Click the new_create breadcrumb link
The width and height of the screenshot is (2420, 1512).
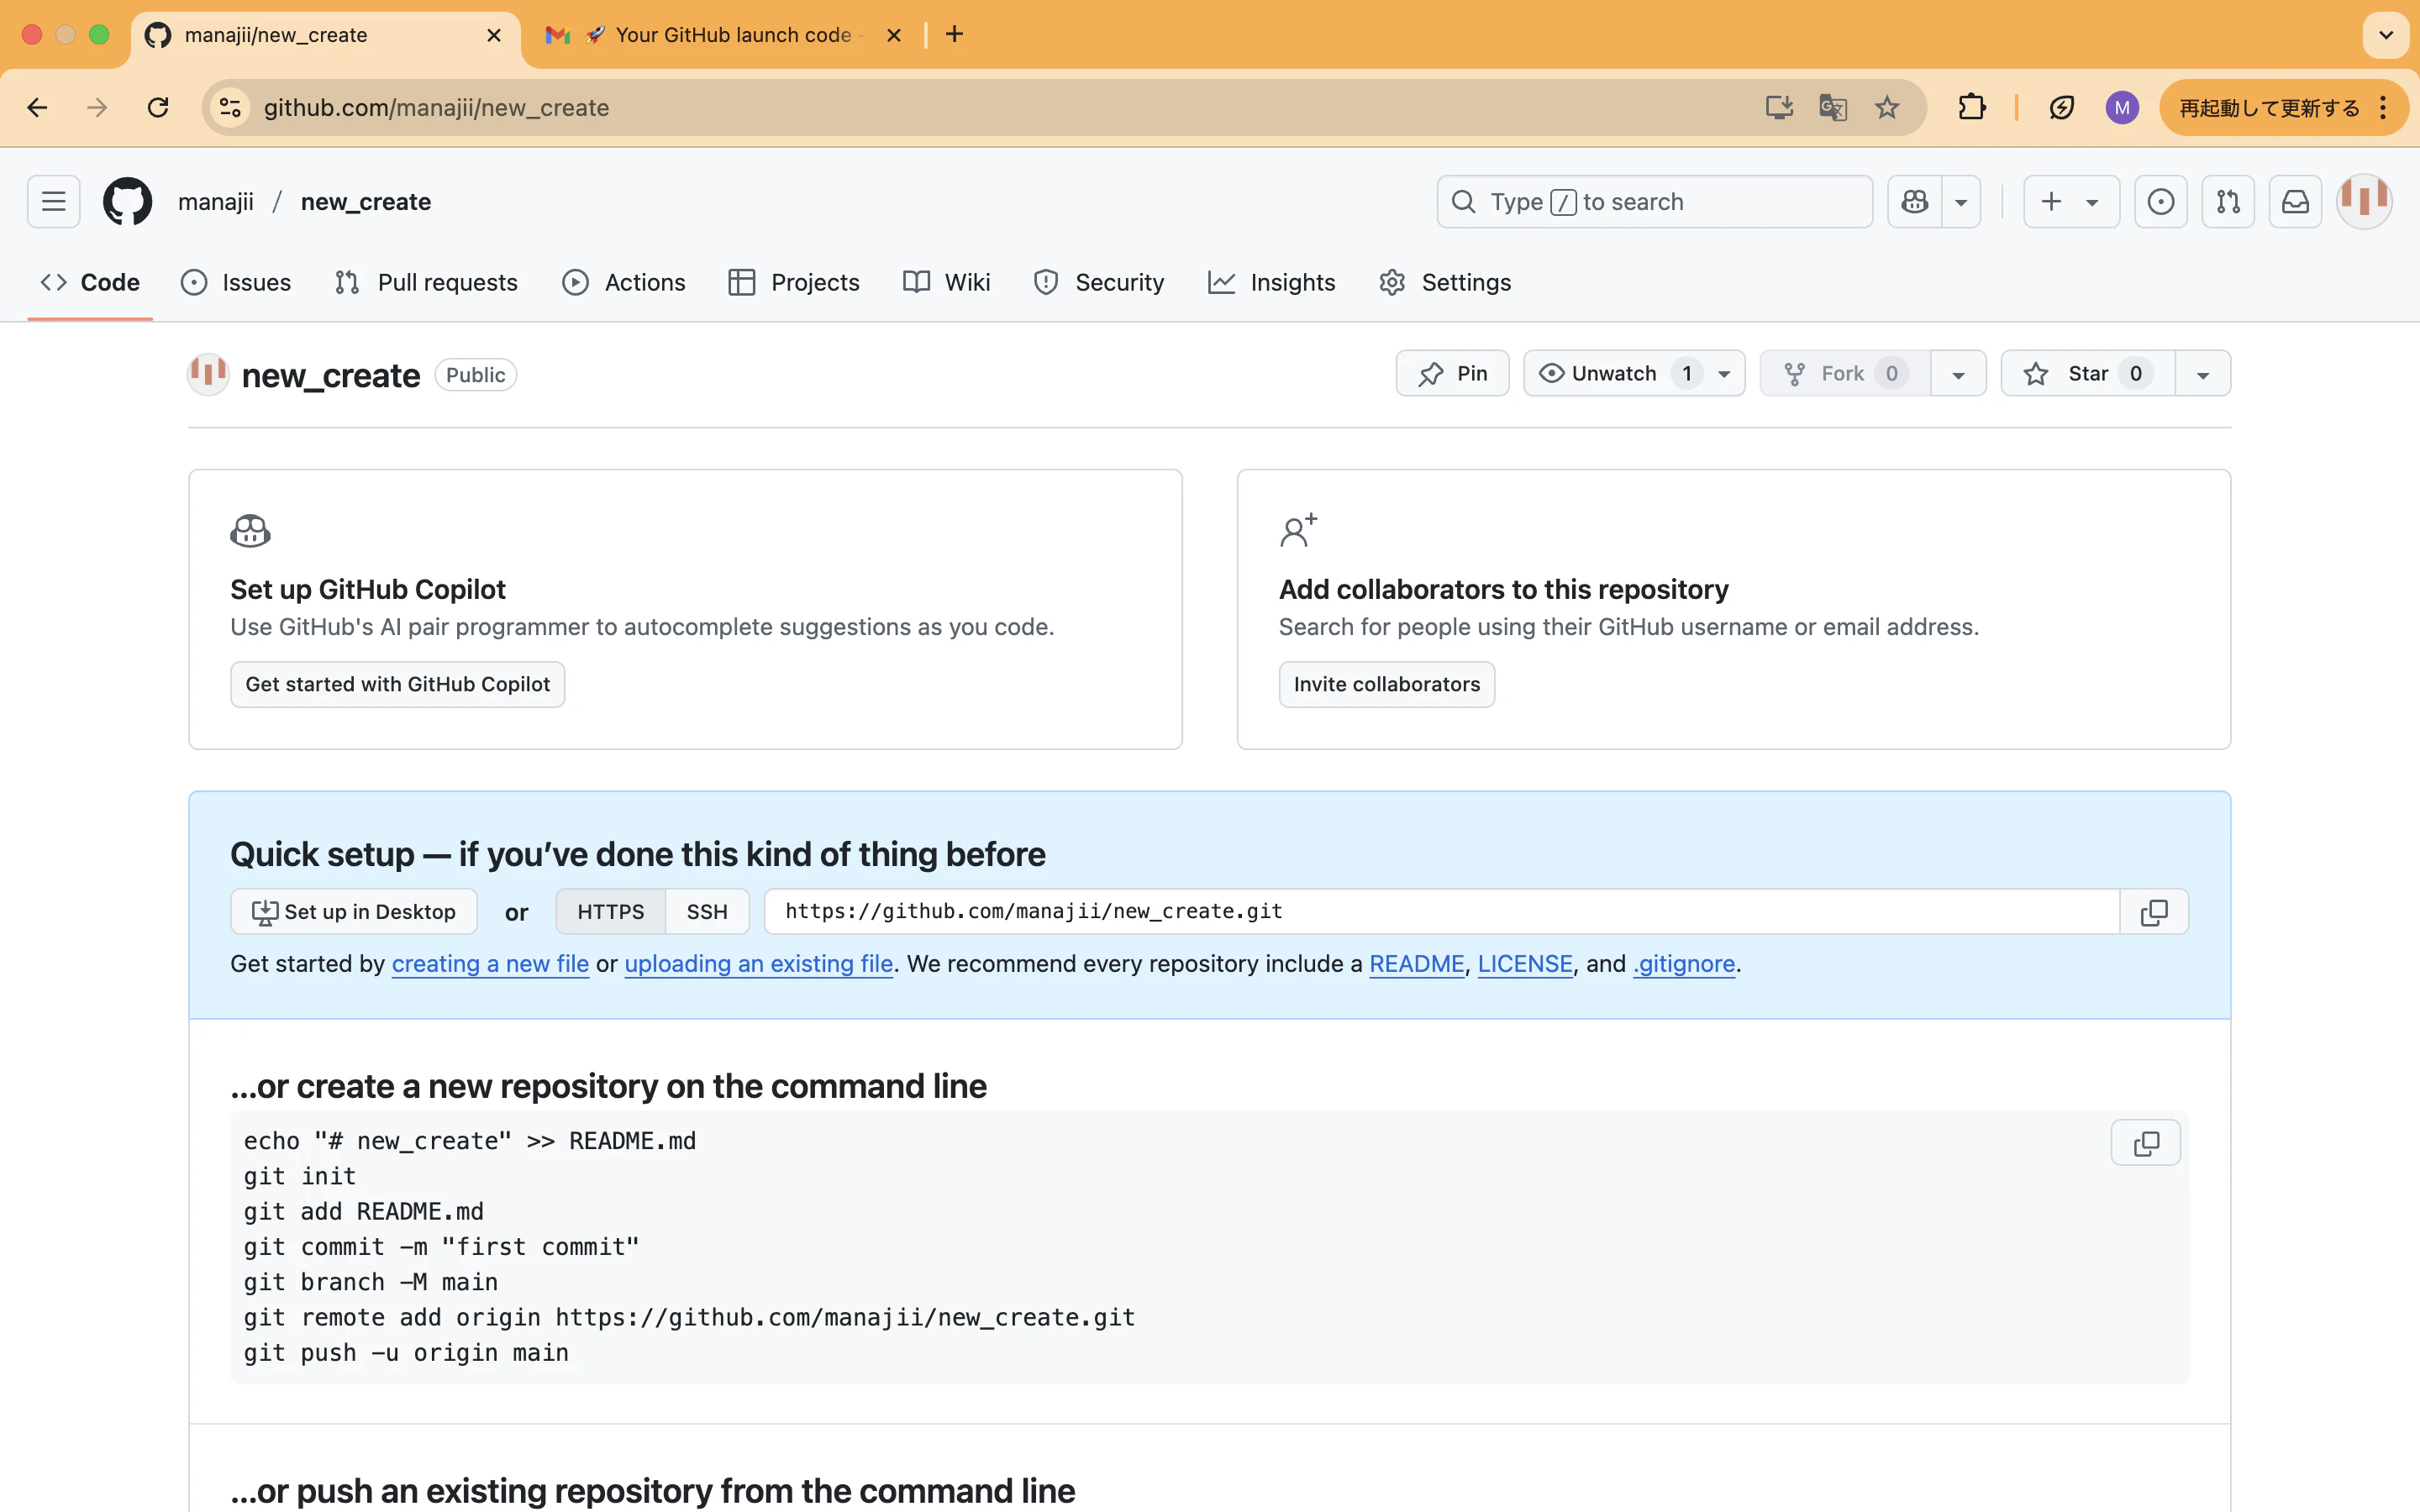pyautogui.click(x=366, y=202)
